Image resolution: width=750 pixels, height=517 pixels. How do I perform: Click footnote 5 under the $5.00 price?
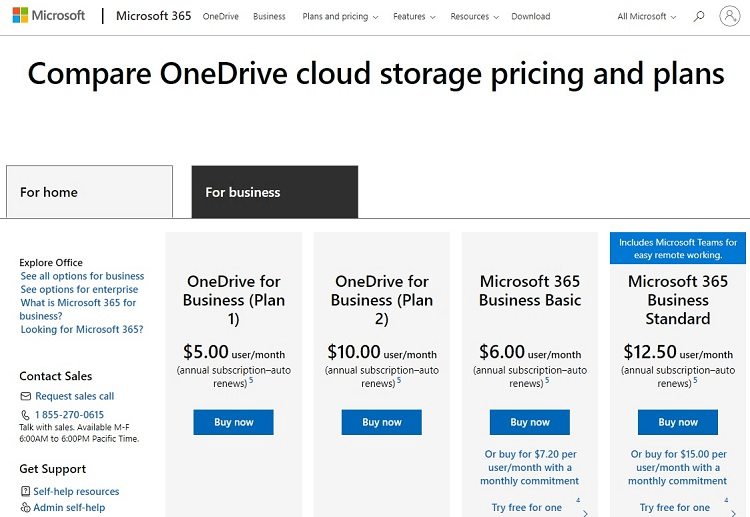coord(251,380)
